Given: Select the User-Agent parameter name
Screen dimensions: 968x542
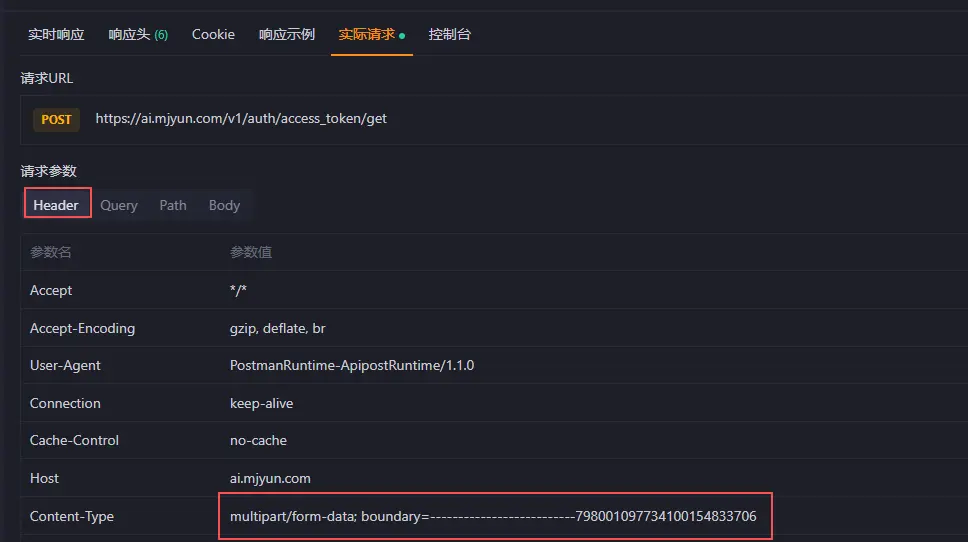Looking at the screenshot, I should (x=65, y=365).
